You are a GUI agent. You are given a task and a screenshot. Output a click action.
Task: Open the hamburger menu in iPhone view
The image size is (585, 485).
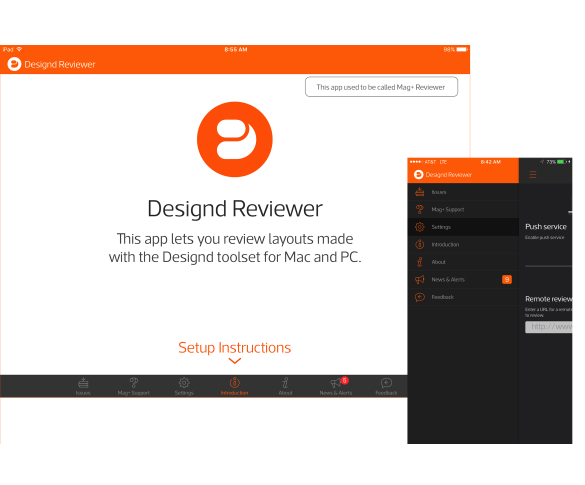coord(533,174)
